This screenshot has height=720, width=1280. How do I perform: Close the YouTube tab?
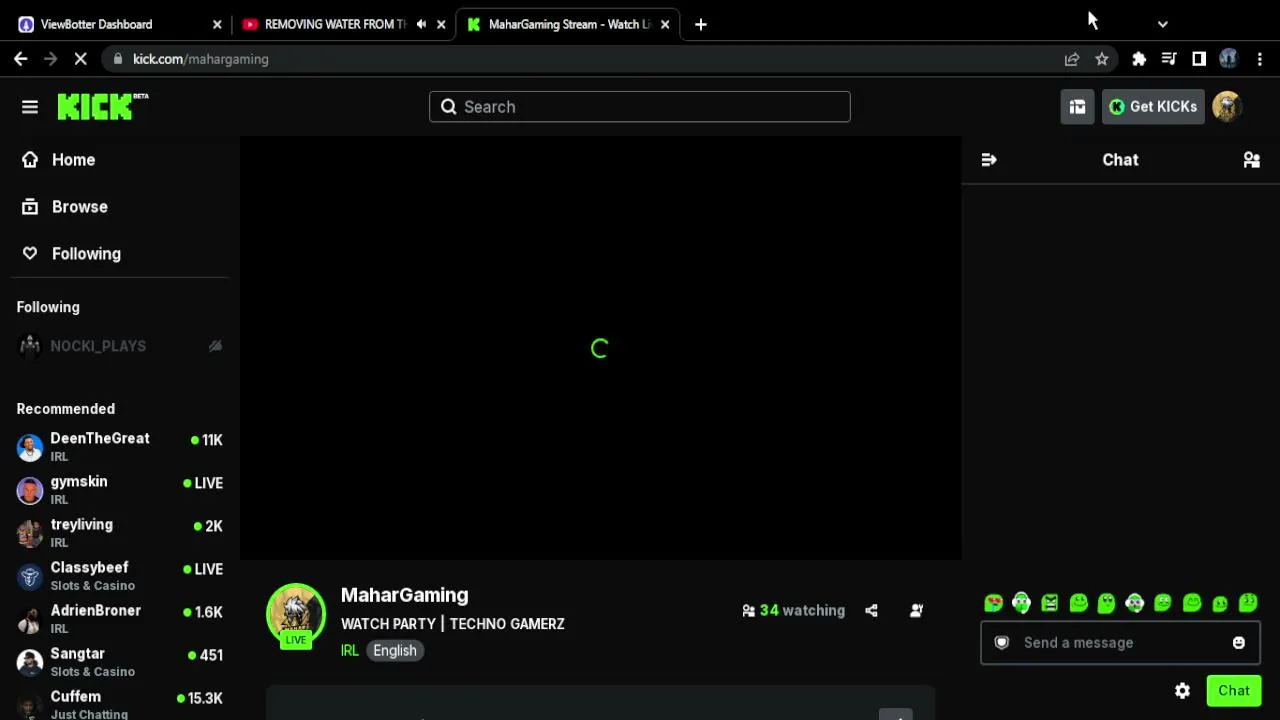pyautogui.click(x=441, y=24)
